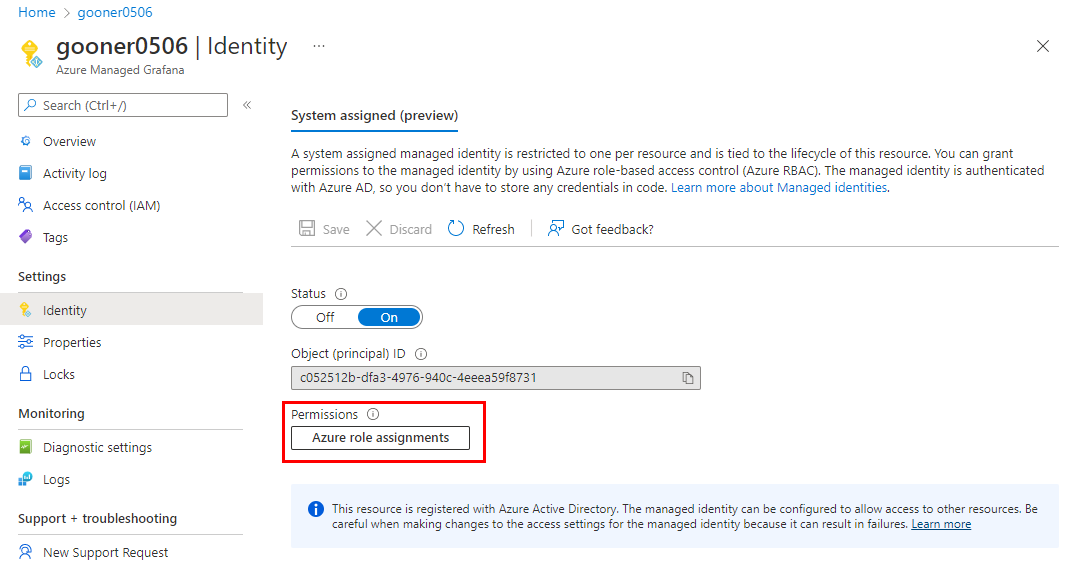1070x586 pixels.
Task: Click the blue info icon in banner
Action: pyautogui.click(x=316, y=509)
